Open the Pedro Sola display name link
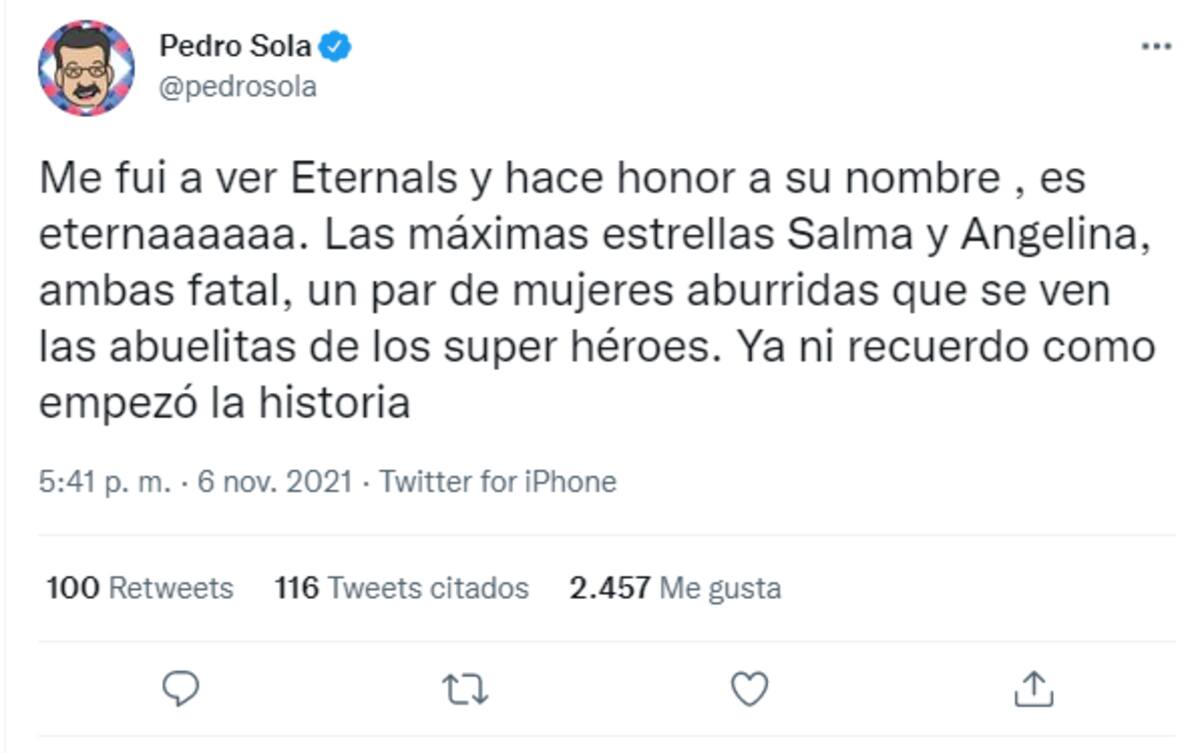Viewport: 1200px width, 753px height. [235, 46]
